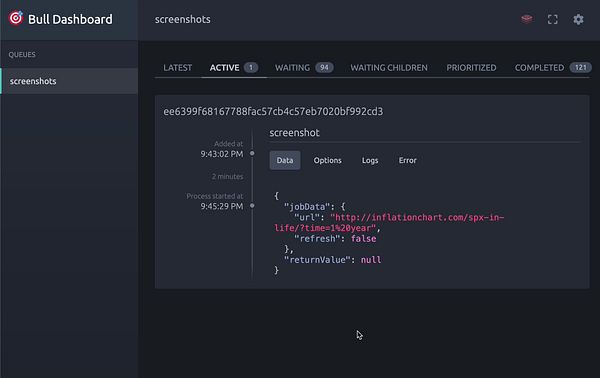Switch to the ACTIVE tab
Image resolution: width=600 pixels, height=378 pixels.
tap(234, 68)
